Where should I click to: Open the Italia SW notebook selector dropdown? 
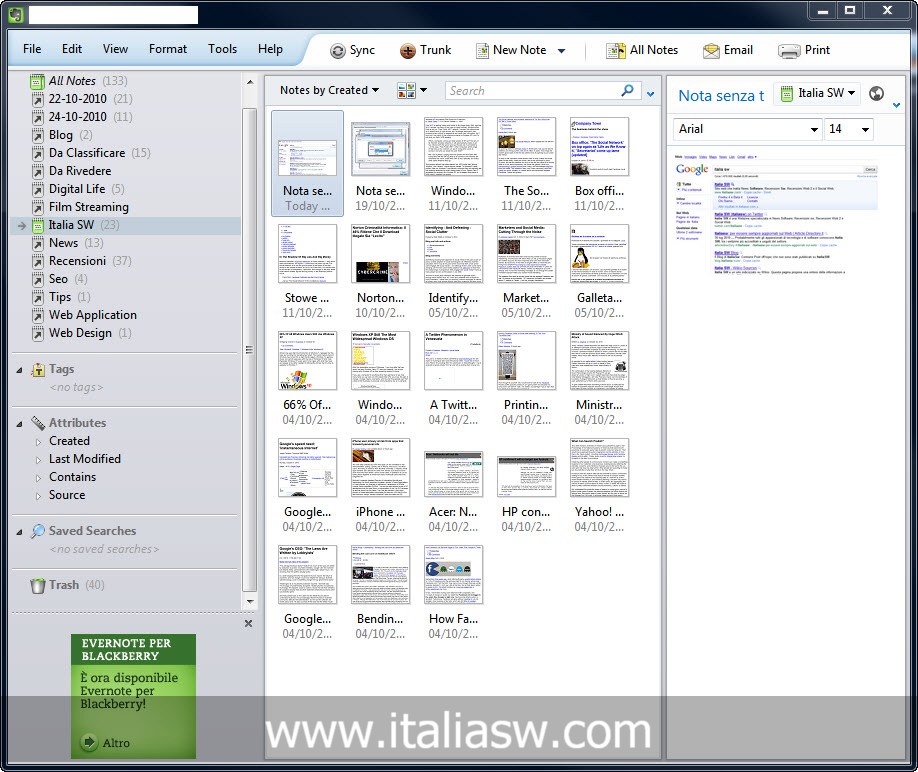coord(818,93)
